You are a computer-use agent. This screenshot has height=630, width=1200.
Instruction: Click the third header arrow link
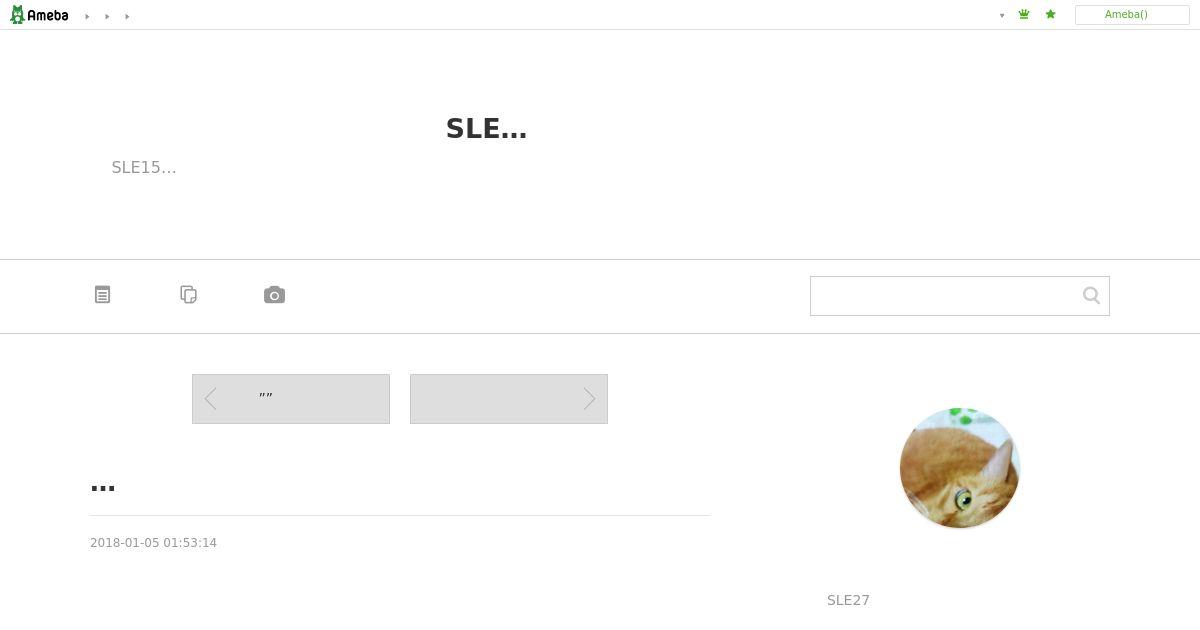[x=127, y=16]
